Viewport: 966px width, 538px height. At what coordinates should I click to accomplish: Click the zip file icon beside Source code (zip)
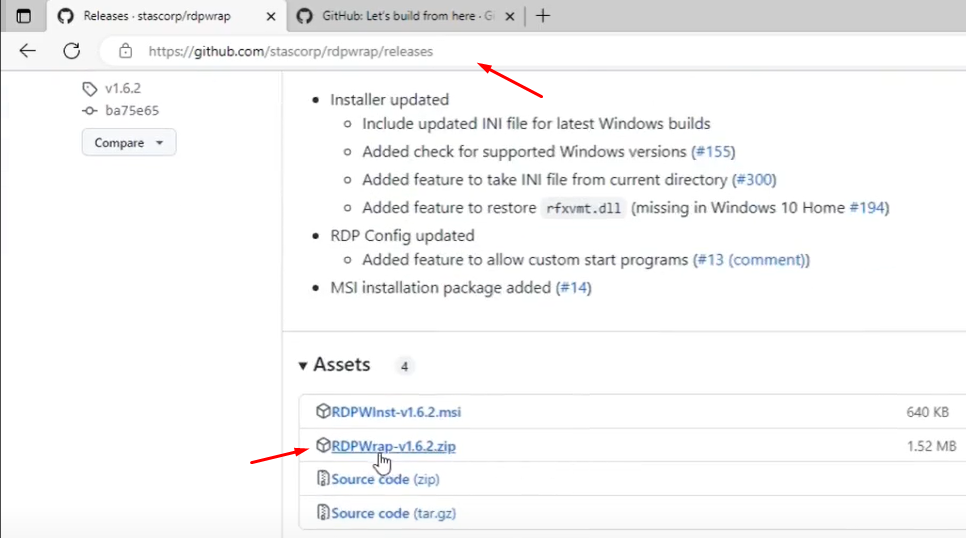(x=323, y=478)
